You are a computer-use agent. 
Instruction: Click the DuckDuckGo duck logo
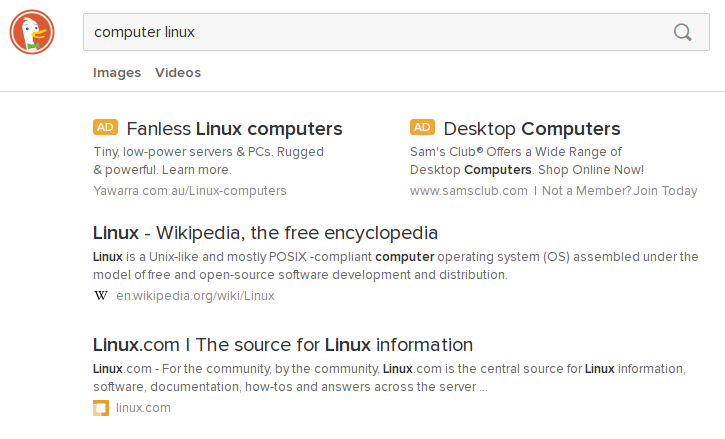[32, 32]
